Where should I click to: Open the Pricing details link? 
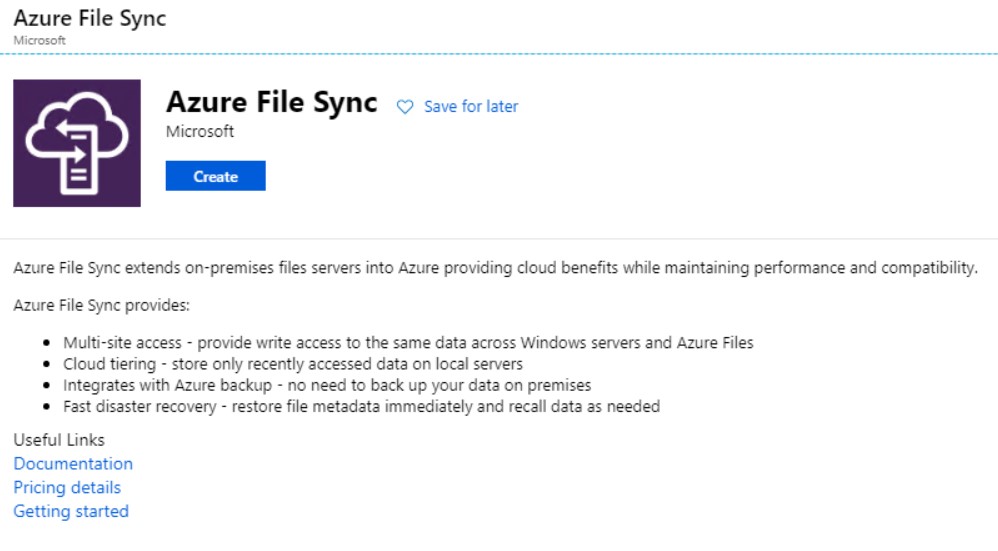[x=67, y=487]
